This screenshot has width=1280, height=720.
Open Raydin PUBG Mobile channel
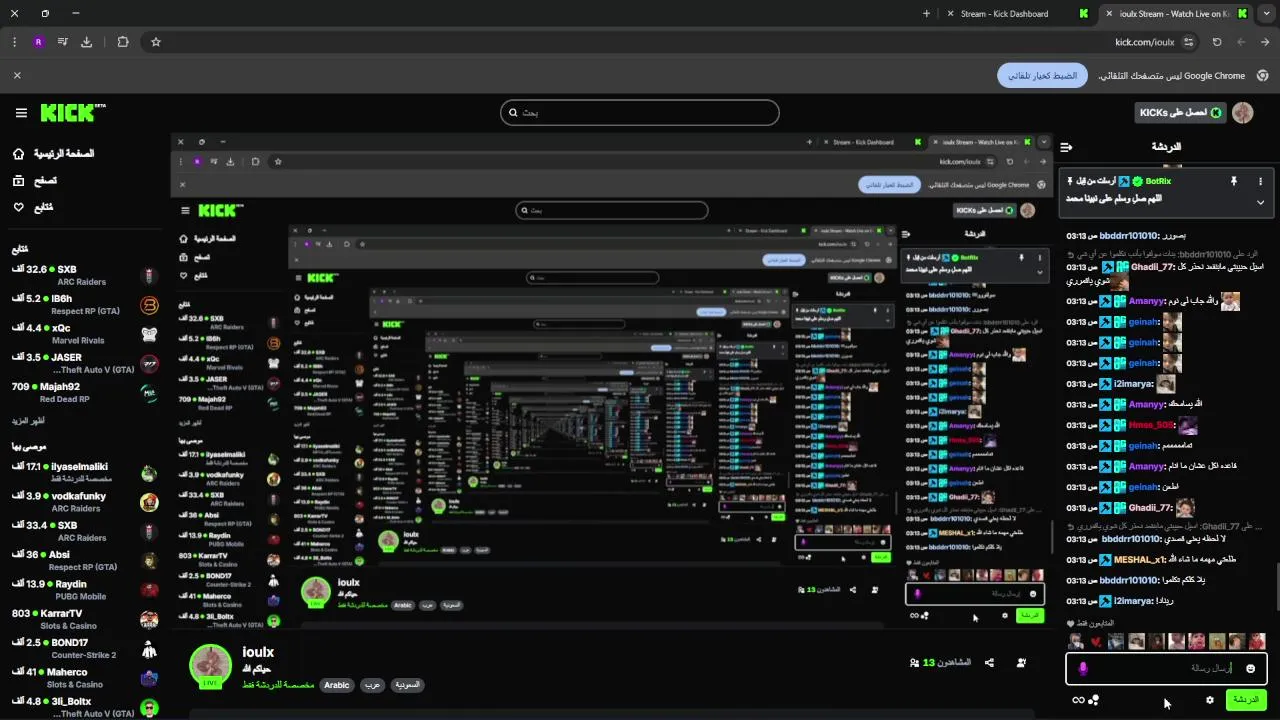pos(85,590)
